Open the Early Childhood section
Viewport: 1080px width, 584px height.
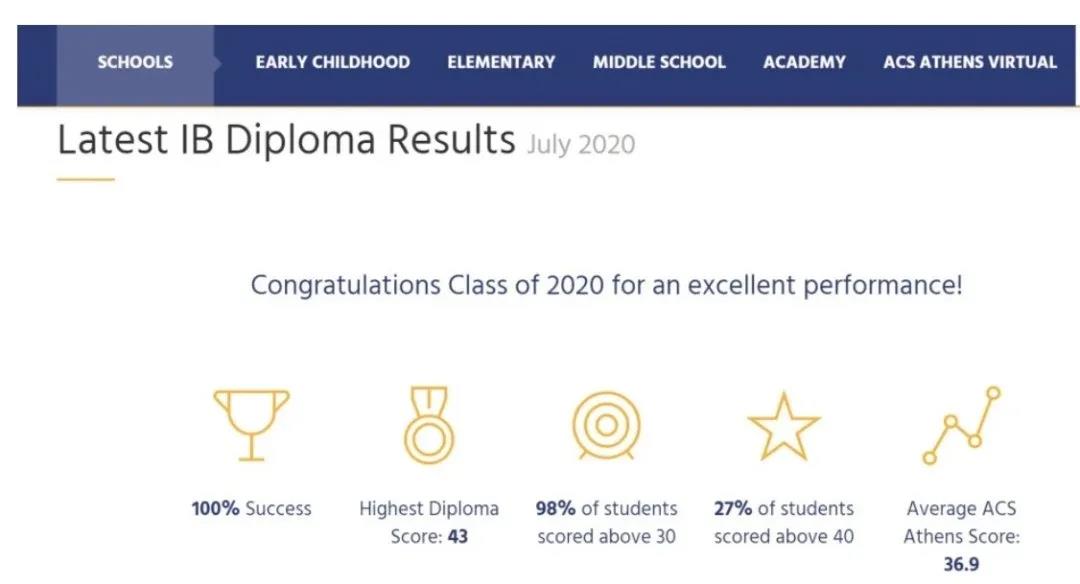333,63
